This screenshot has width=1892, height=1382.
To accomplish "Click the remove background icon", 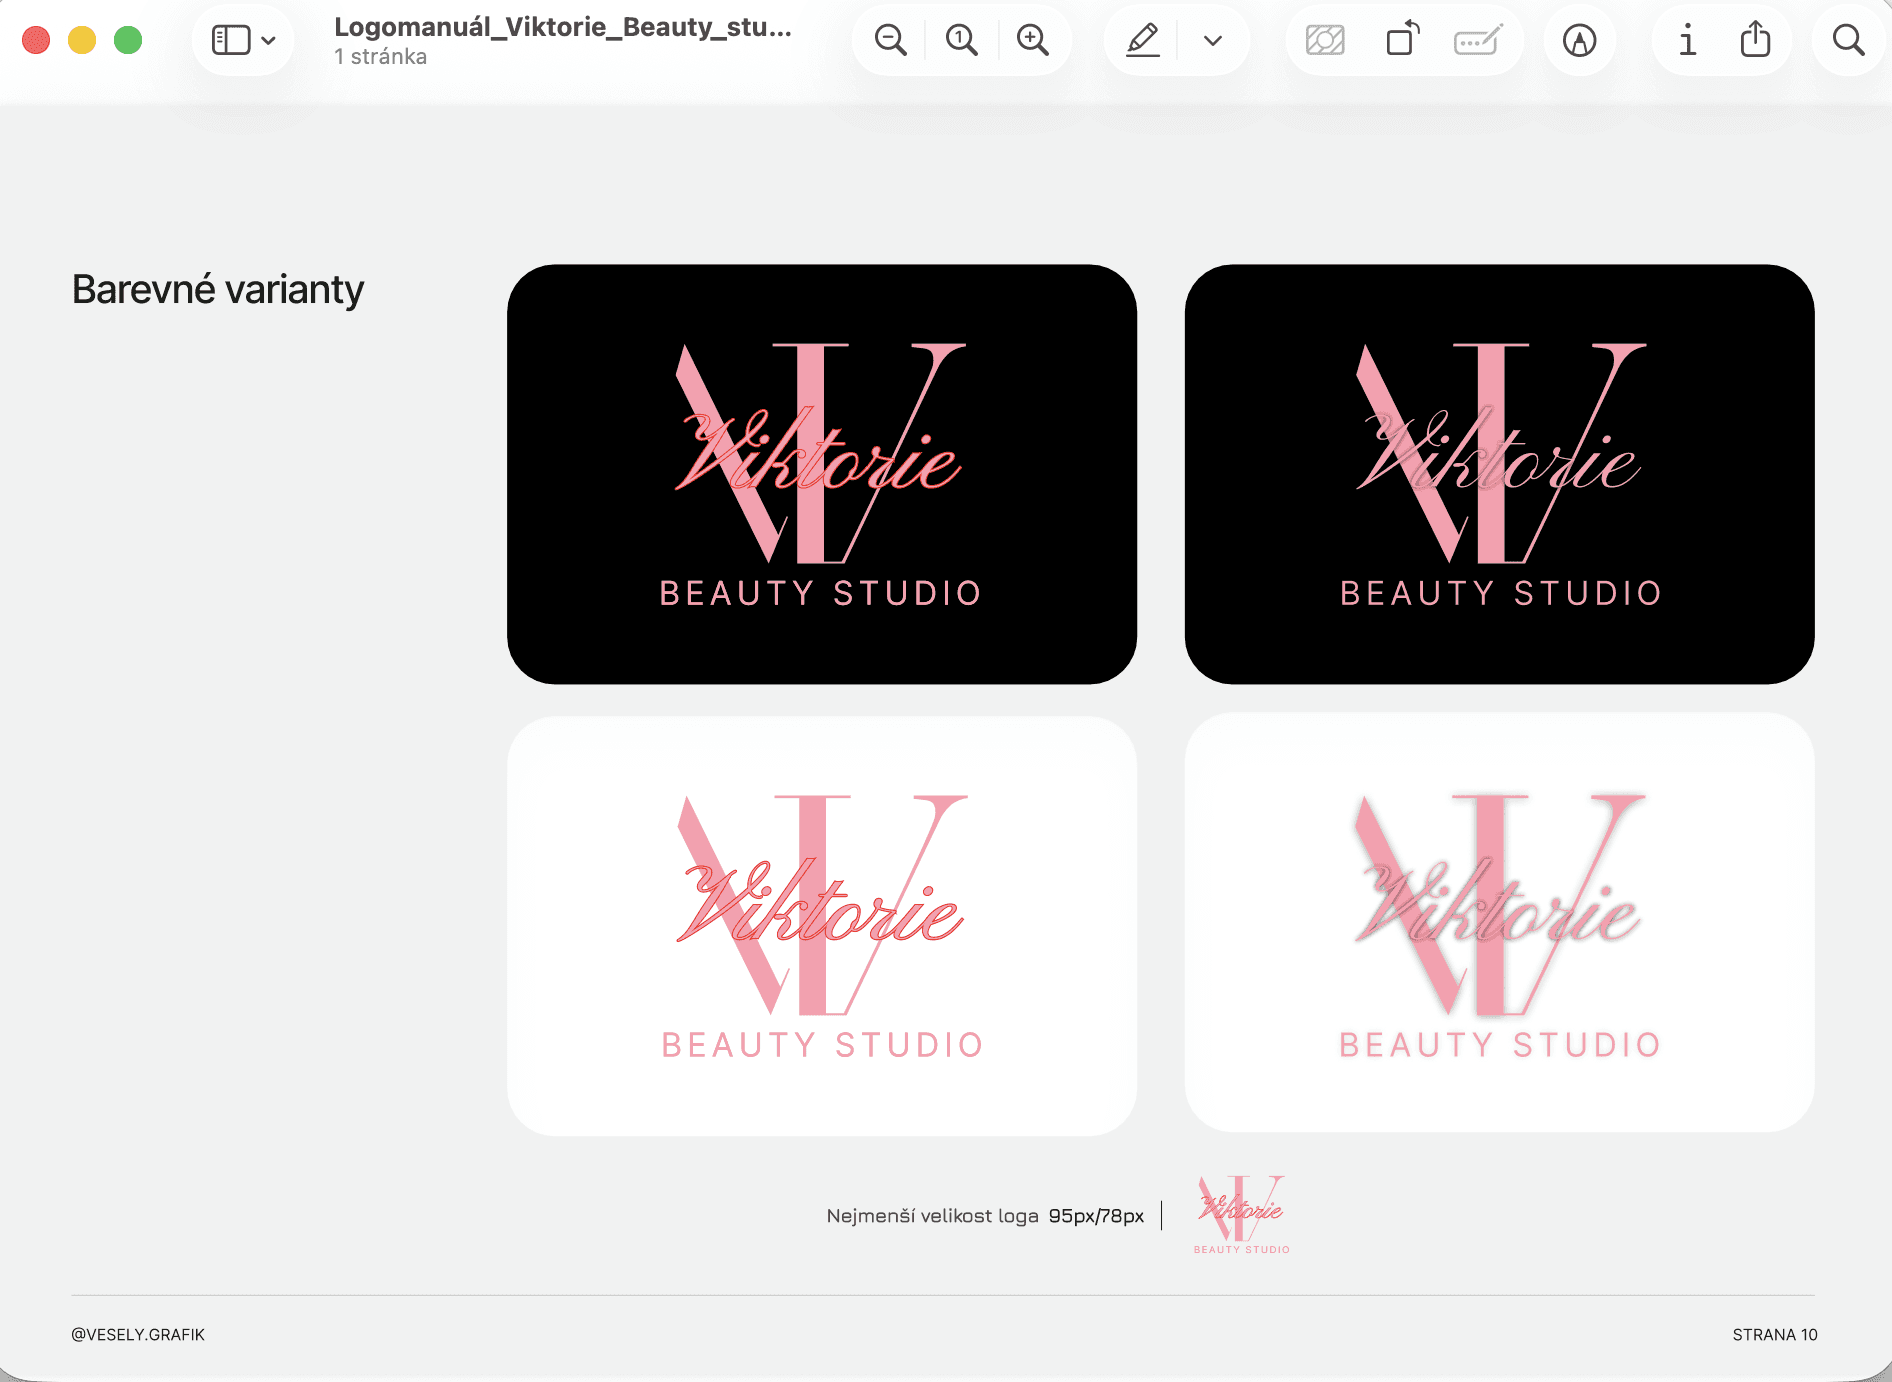I will [1325, 41].
